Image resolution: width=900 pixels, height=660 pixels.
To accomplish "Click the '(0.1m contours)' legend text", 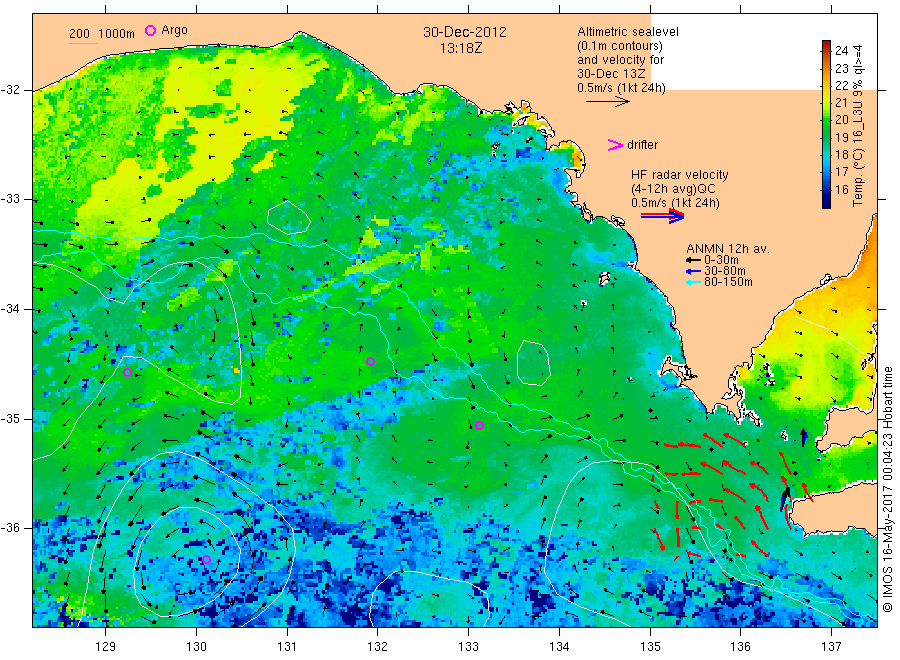I will 620,46.
